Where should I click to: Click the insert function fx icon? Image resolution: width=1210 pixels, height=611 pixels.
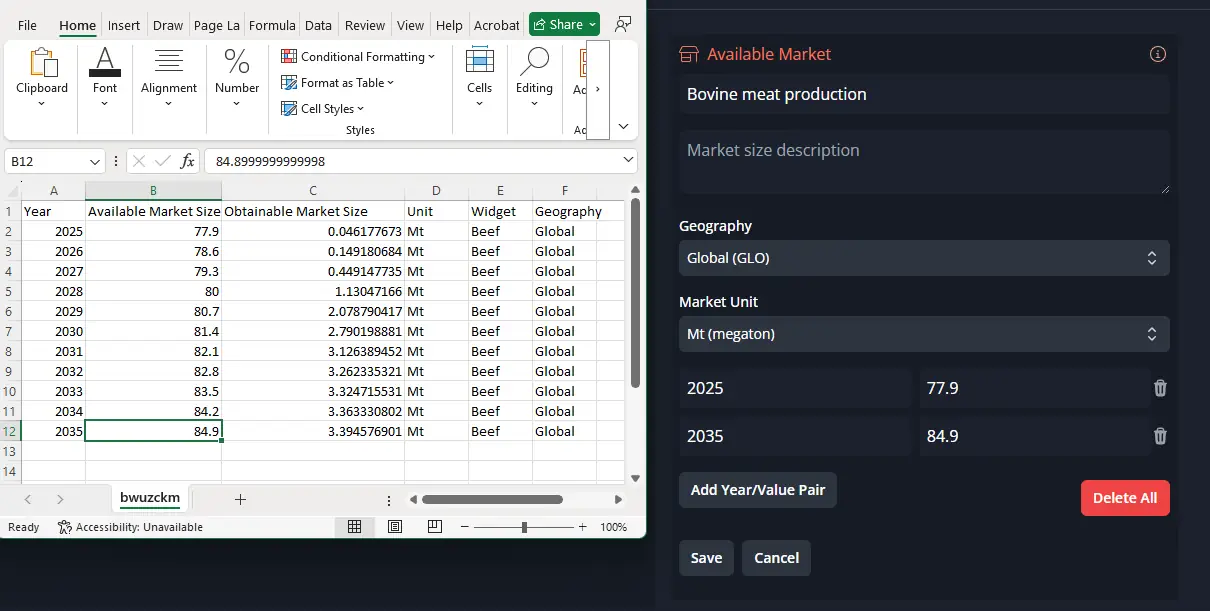pos(187,161)
